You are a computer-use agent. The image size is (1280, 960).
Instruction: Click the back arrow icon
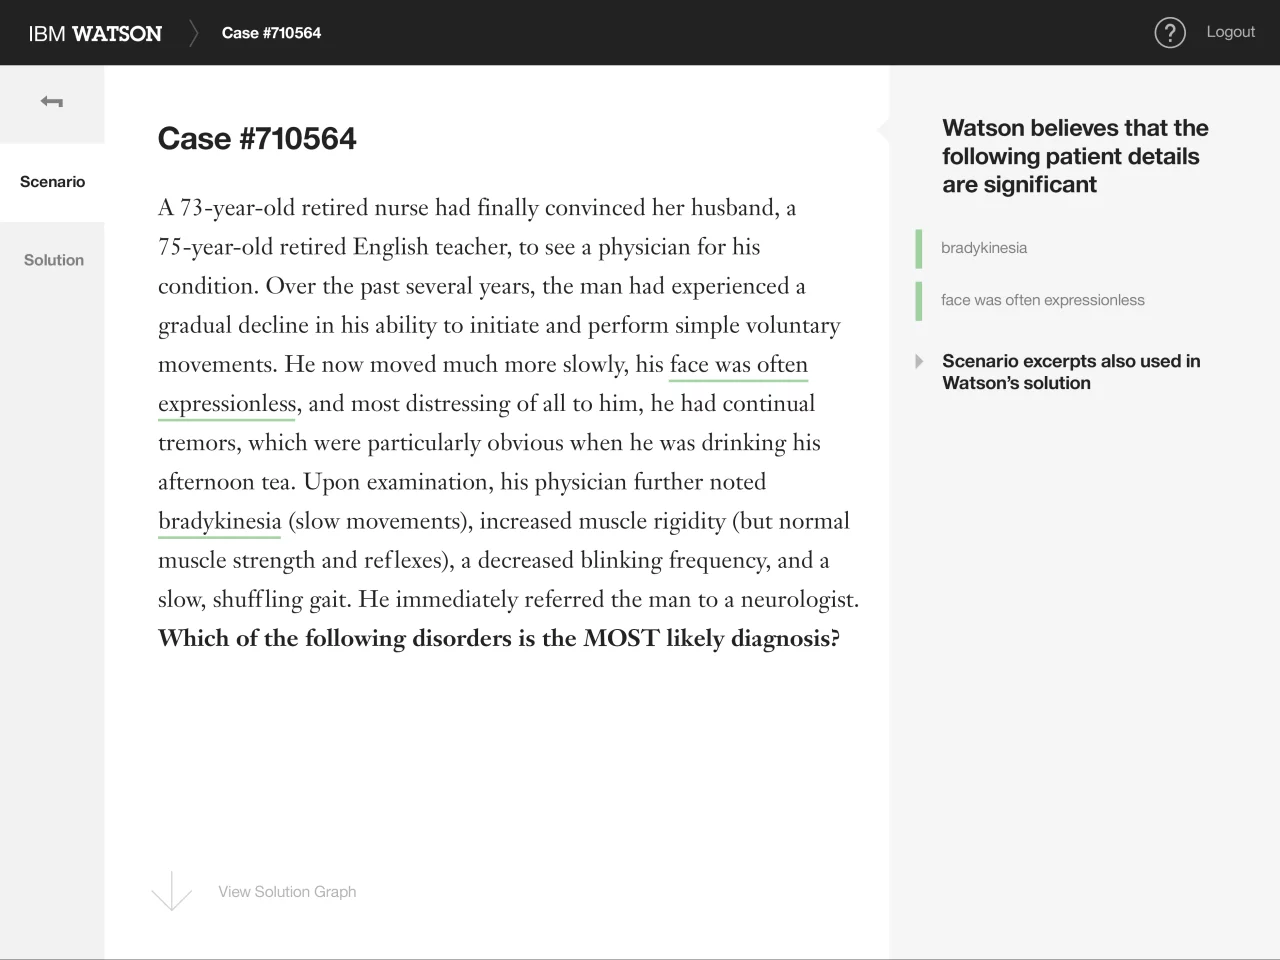(52, 102)
